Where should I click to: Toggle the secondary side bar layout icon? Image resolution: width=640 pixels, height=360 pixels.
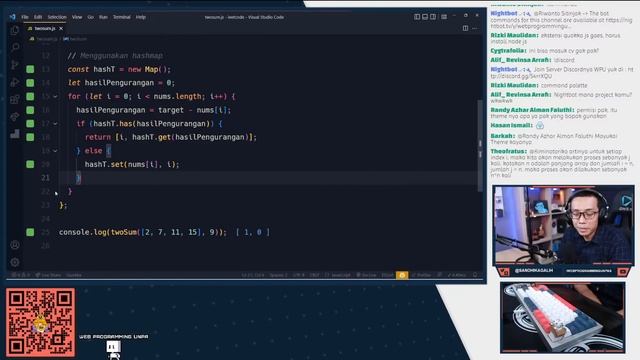pyautogui.click(x=433, y=17)
